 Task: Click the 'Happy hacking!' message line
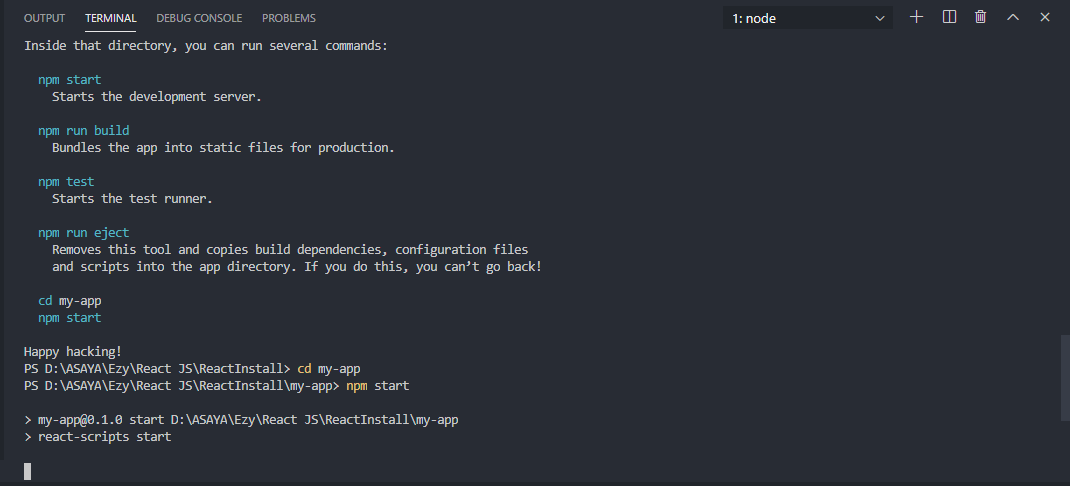coord(73,352)
